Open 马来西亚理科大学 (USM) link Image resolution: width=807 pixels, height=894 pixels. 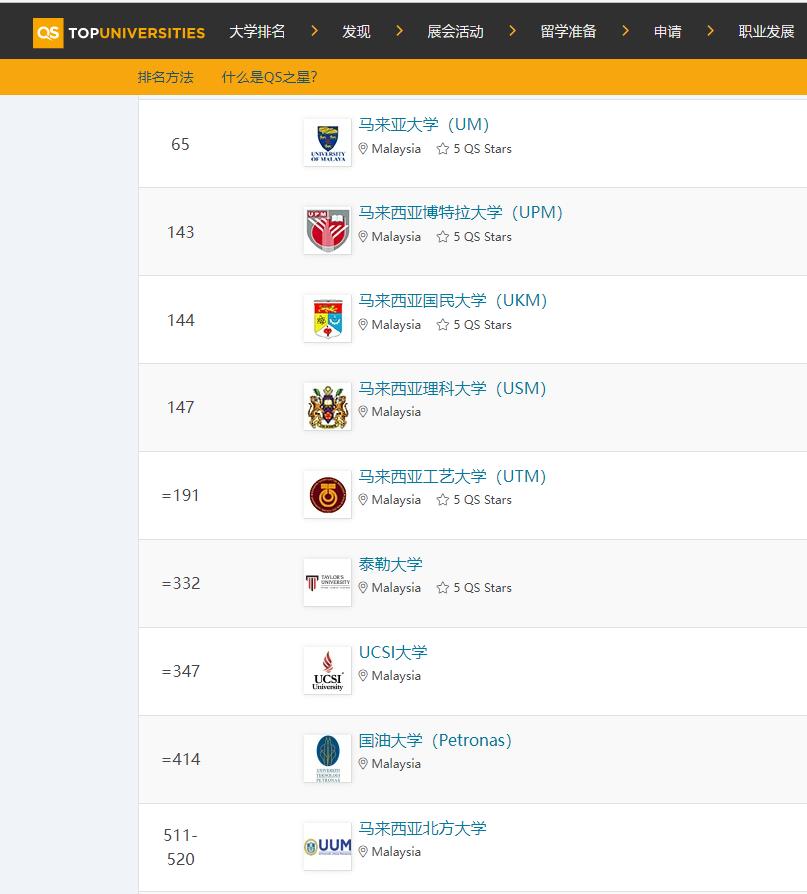pyautogui.click(x=452, y=388)
